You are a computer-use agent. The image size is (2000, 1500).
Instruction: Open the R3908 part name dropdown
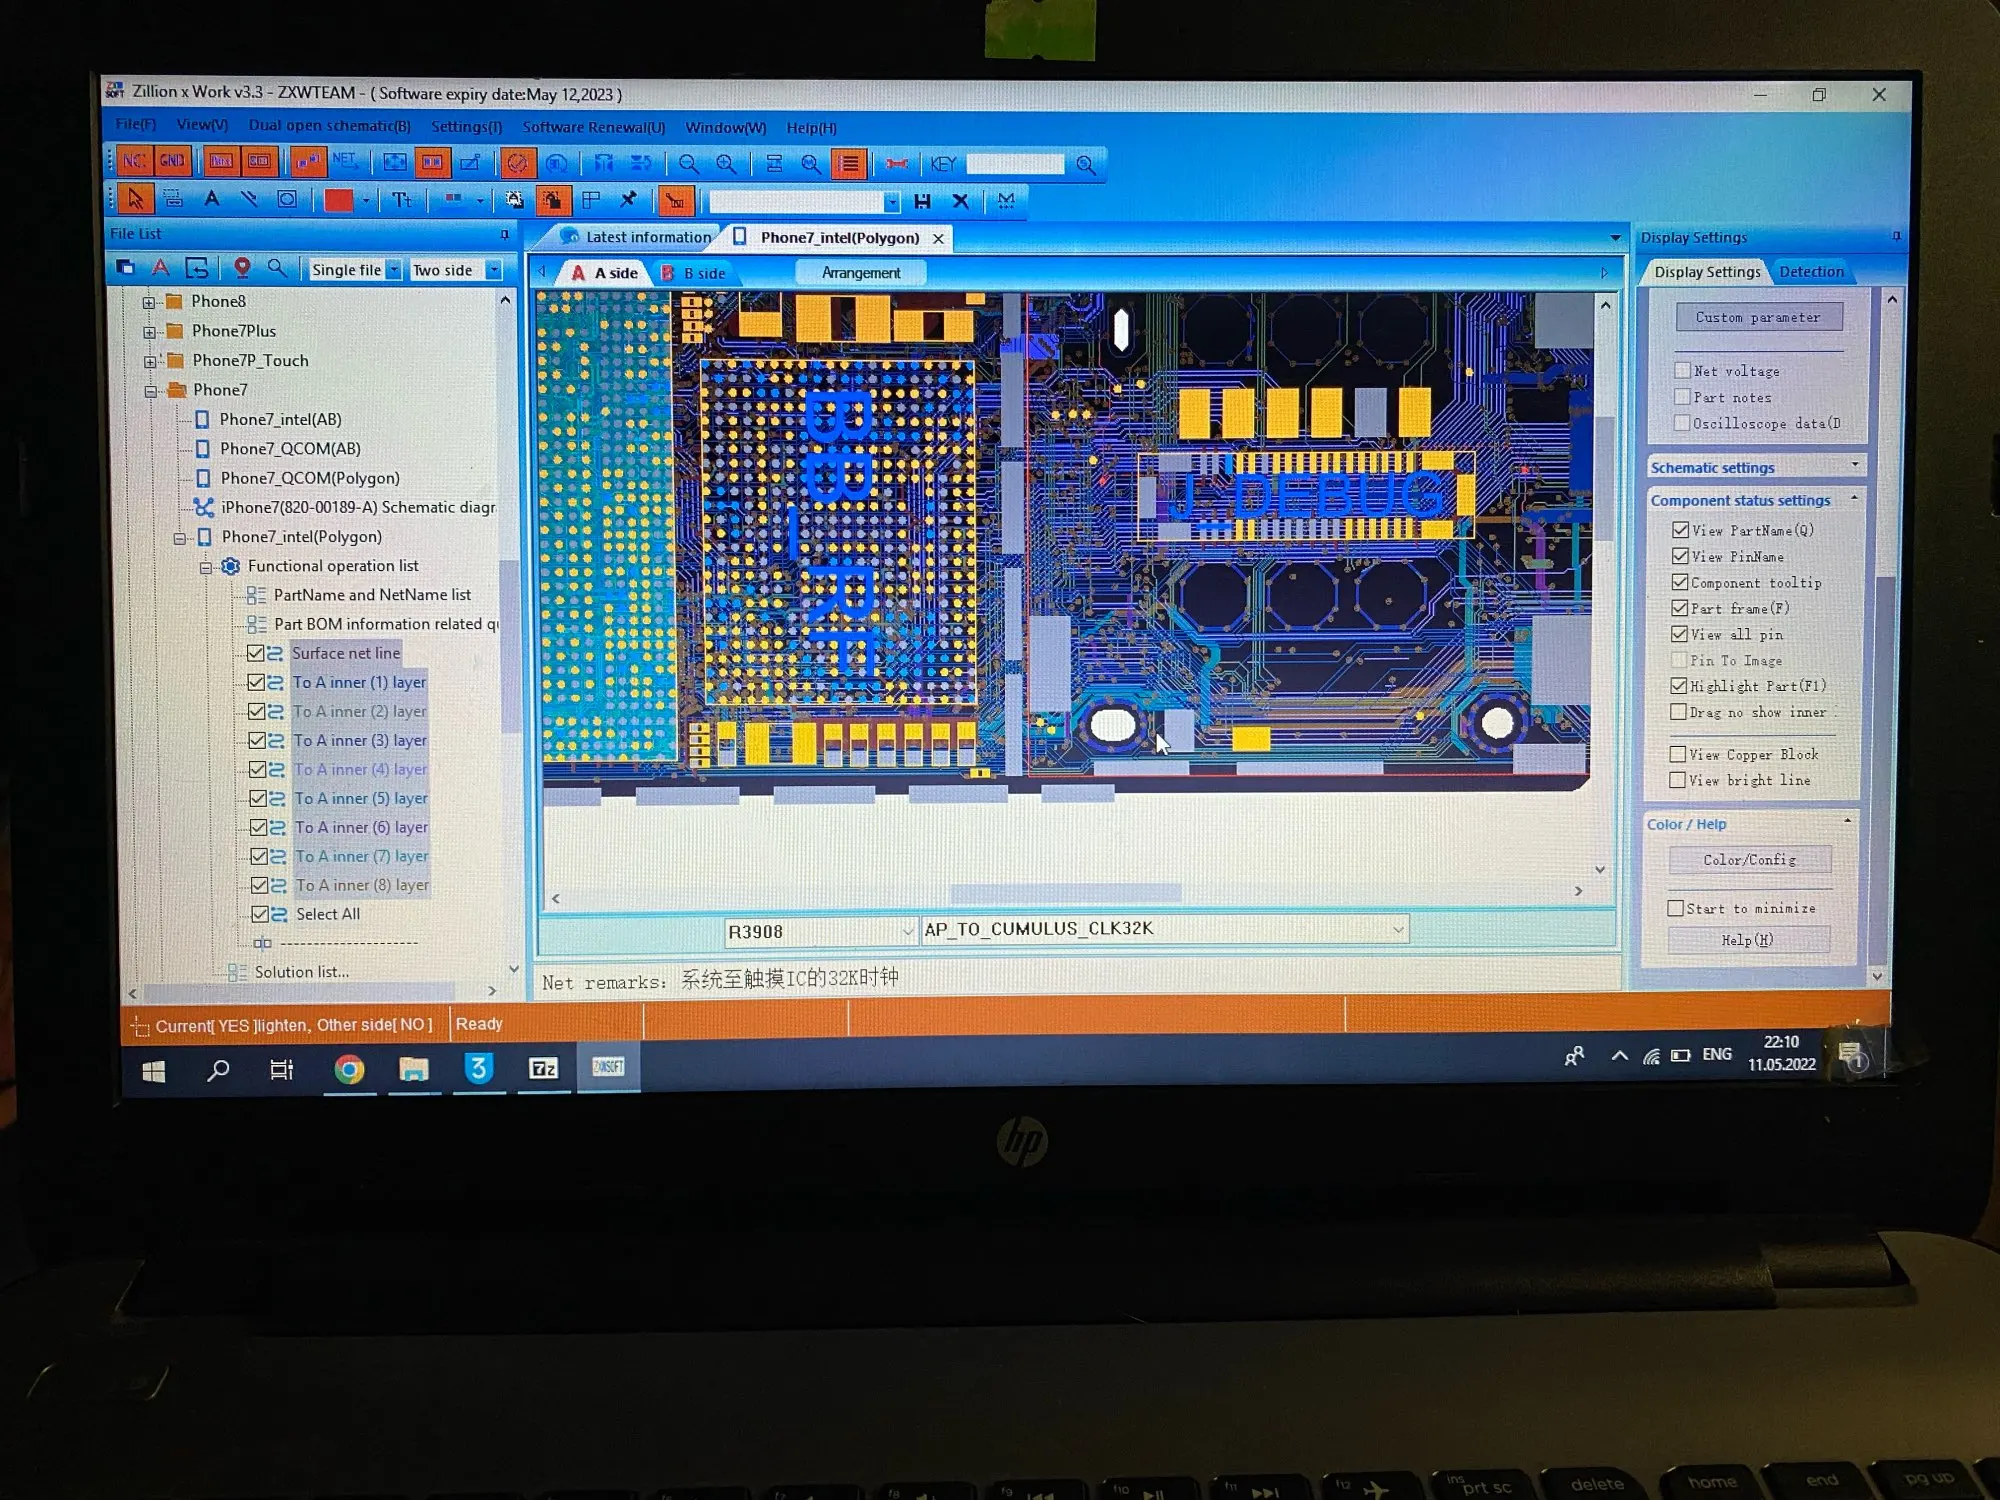tap(907, 932)
